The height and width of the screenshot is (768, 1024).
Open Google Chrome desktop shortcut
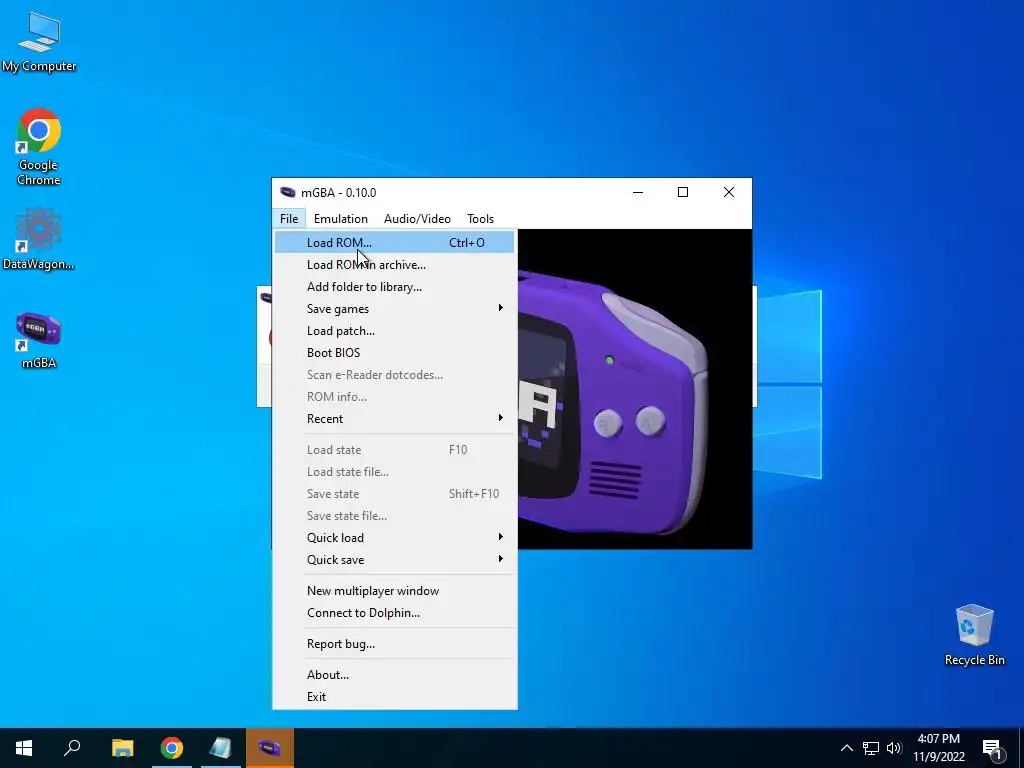(39, 146)
